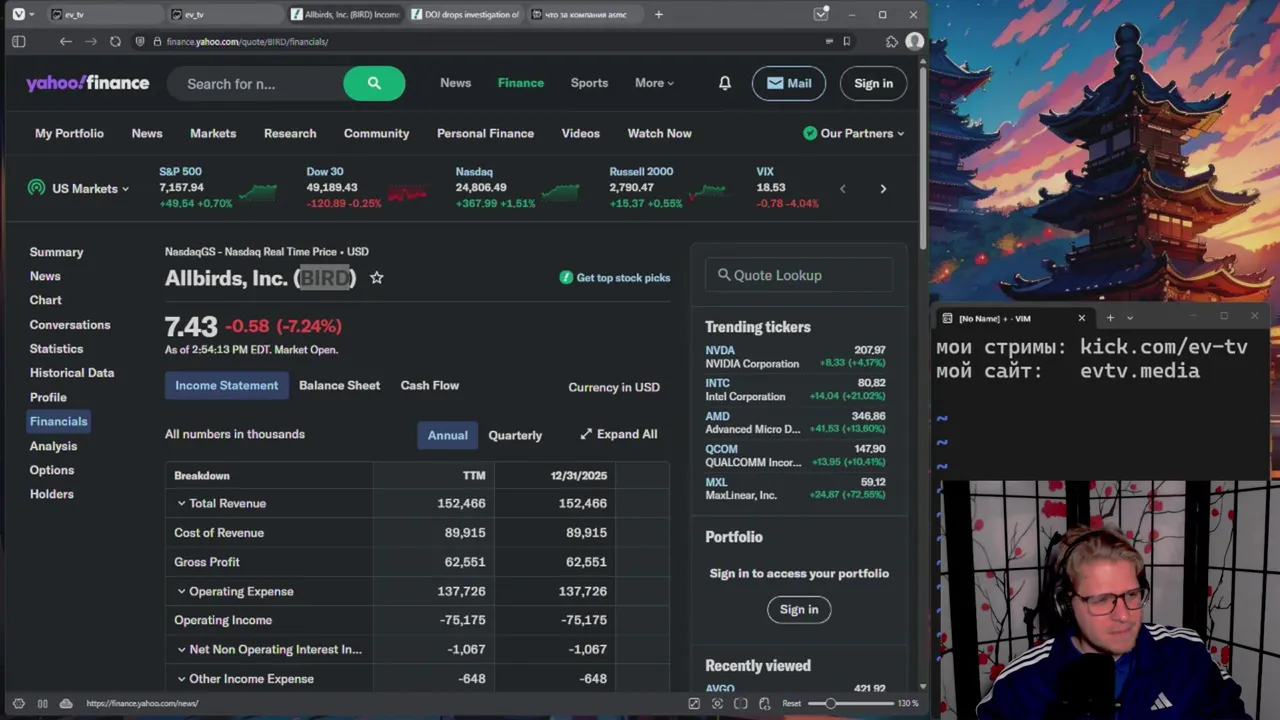
Task: Switch to Quarterly period
Action: click(x=515, y=435)
